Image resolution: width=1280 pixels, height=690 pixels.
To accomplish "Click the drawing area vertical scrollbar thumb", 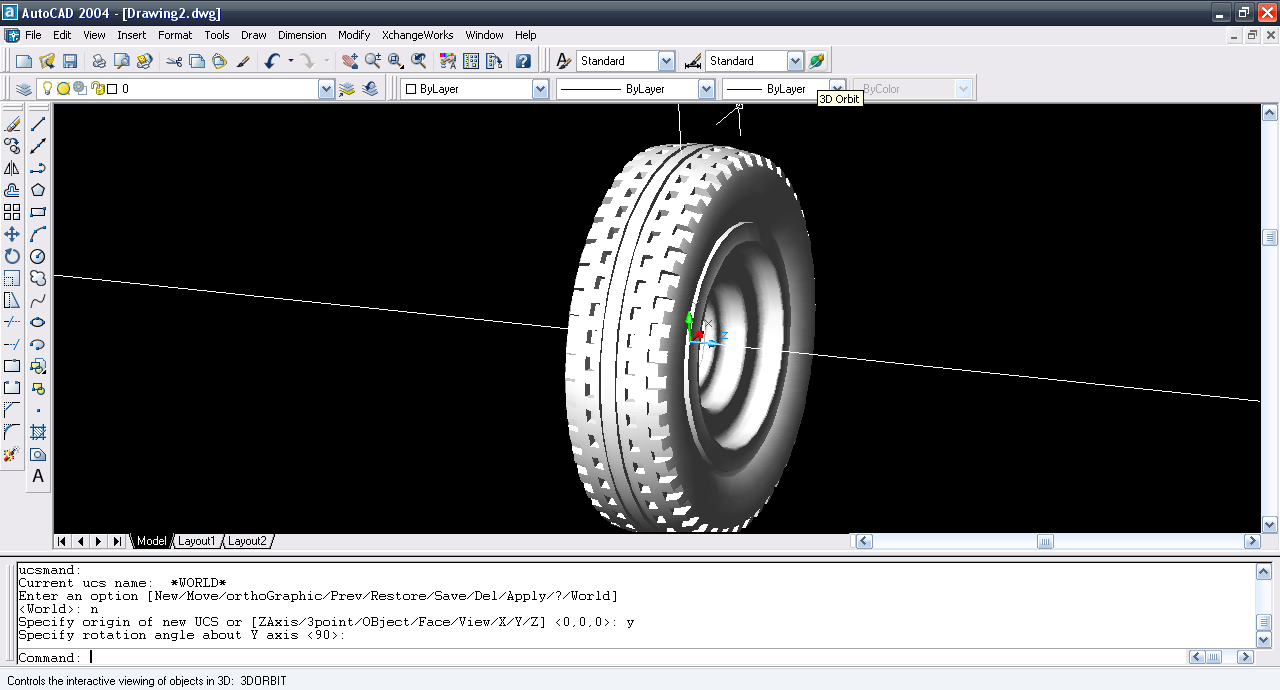I will pyautogui.click(x=1270, y=237).
